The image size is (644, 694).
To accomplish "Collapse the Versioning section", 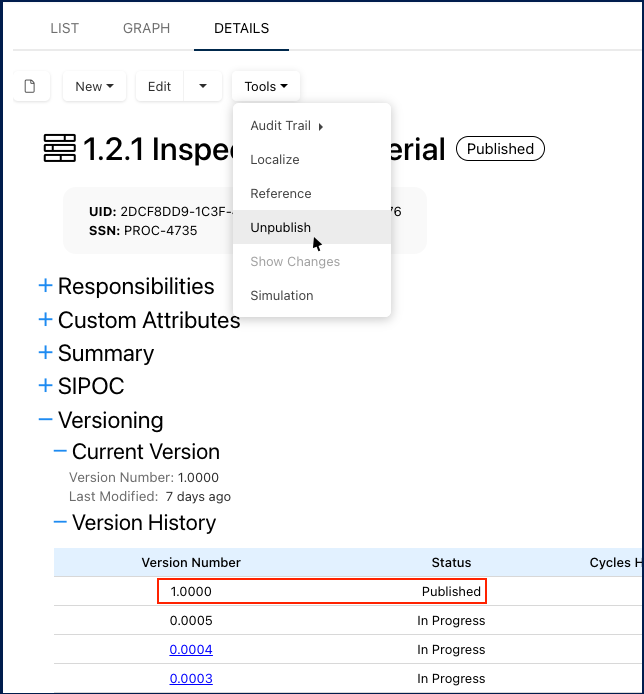I will click(45, 420).
